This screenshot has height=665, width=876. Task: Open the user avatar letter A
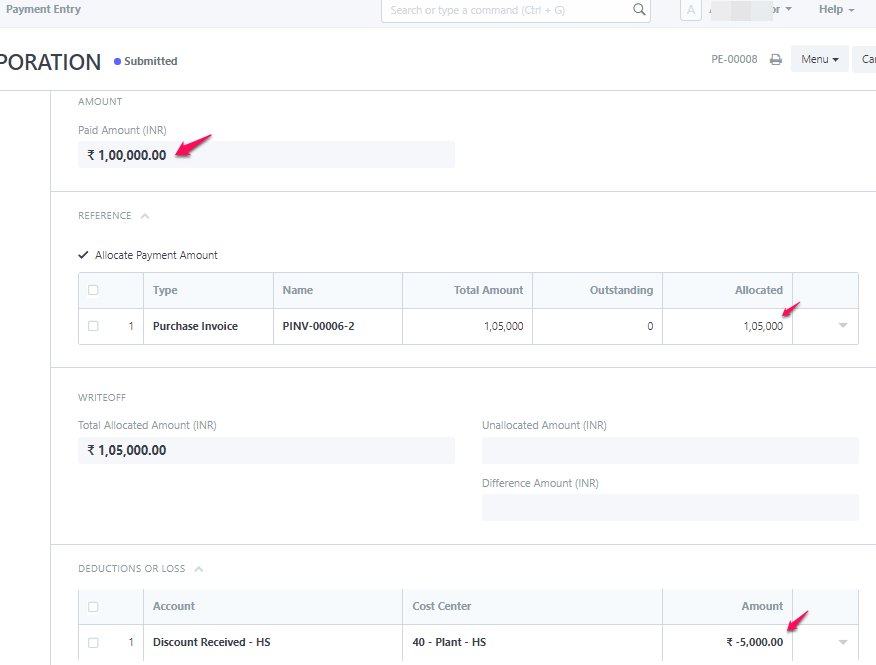pyautogui.click(x=691, y=10)
